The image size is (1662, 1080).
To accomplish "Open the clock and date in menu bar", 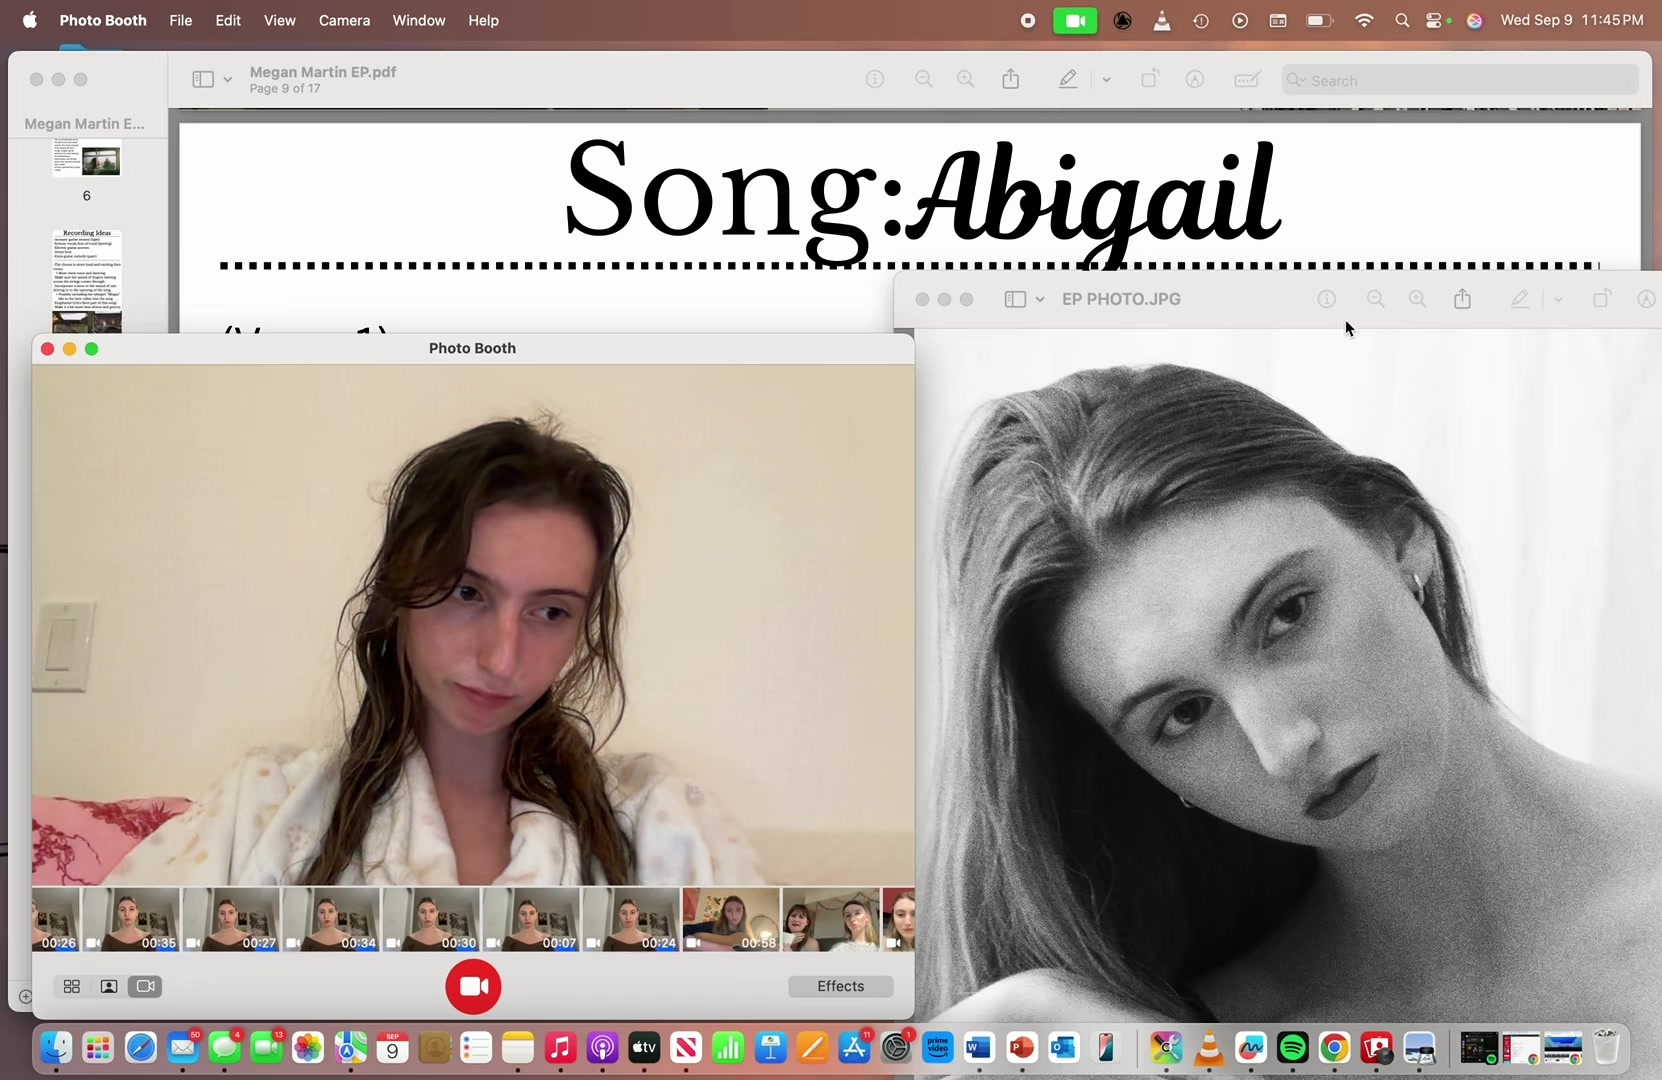I will click(1572, 20).
